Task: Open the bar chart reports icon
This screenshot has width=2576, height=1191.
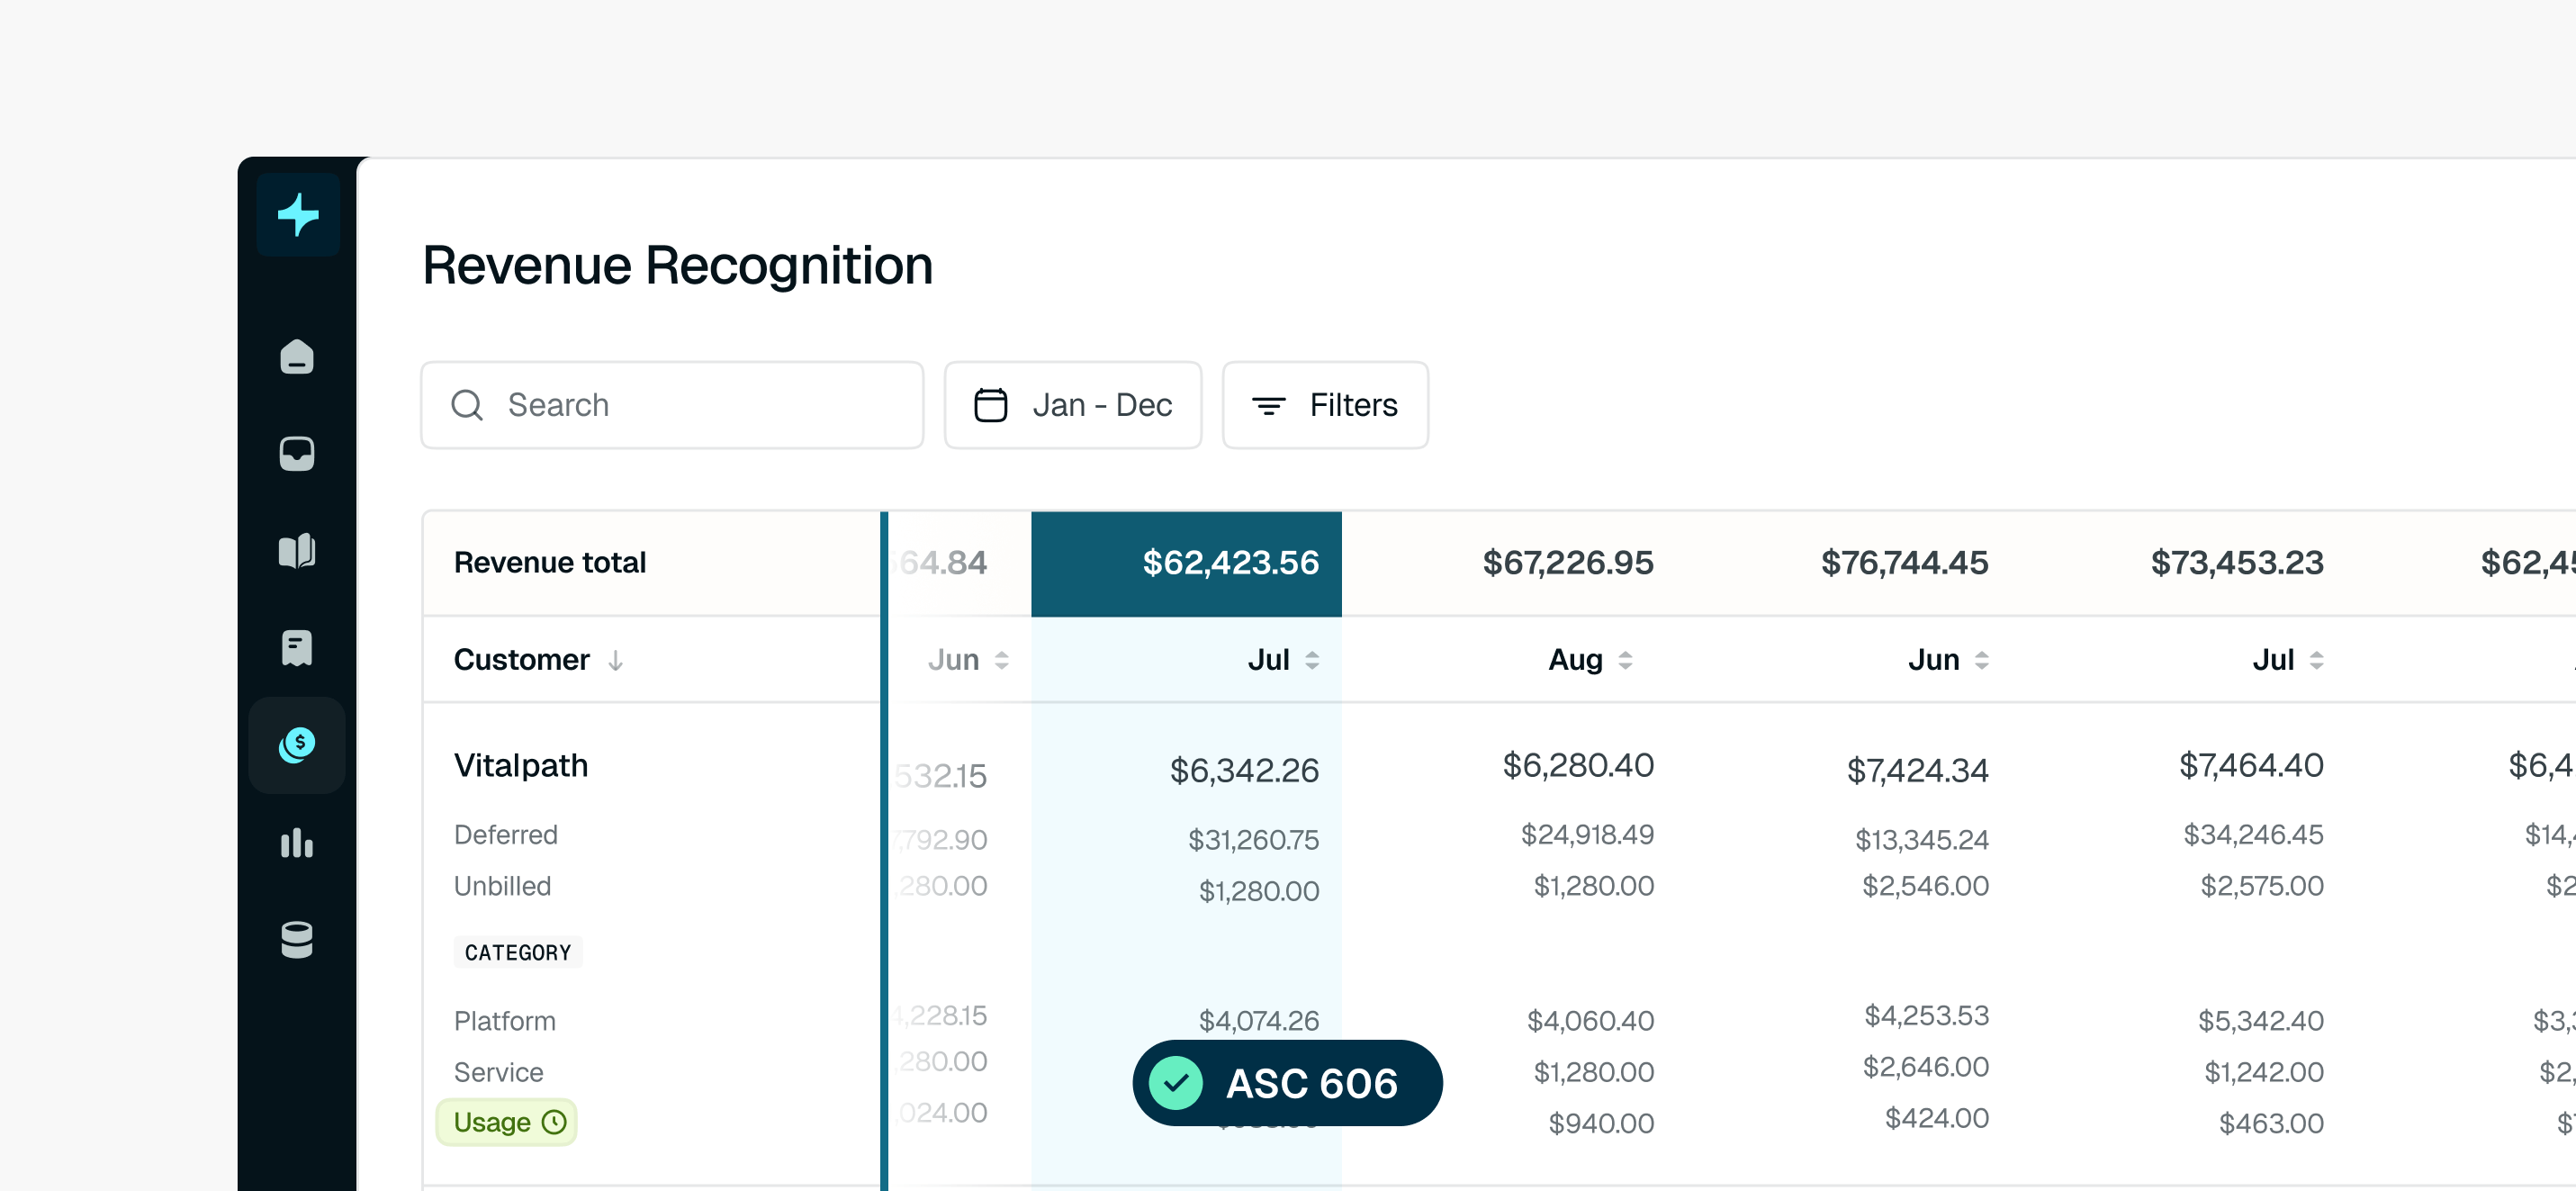Action: pos(297,842)
